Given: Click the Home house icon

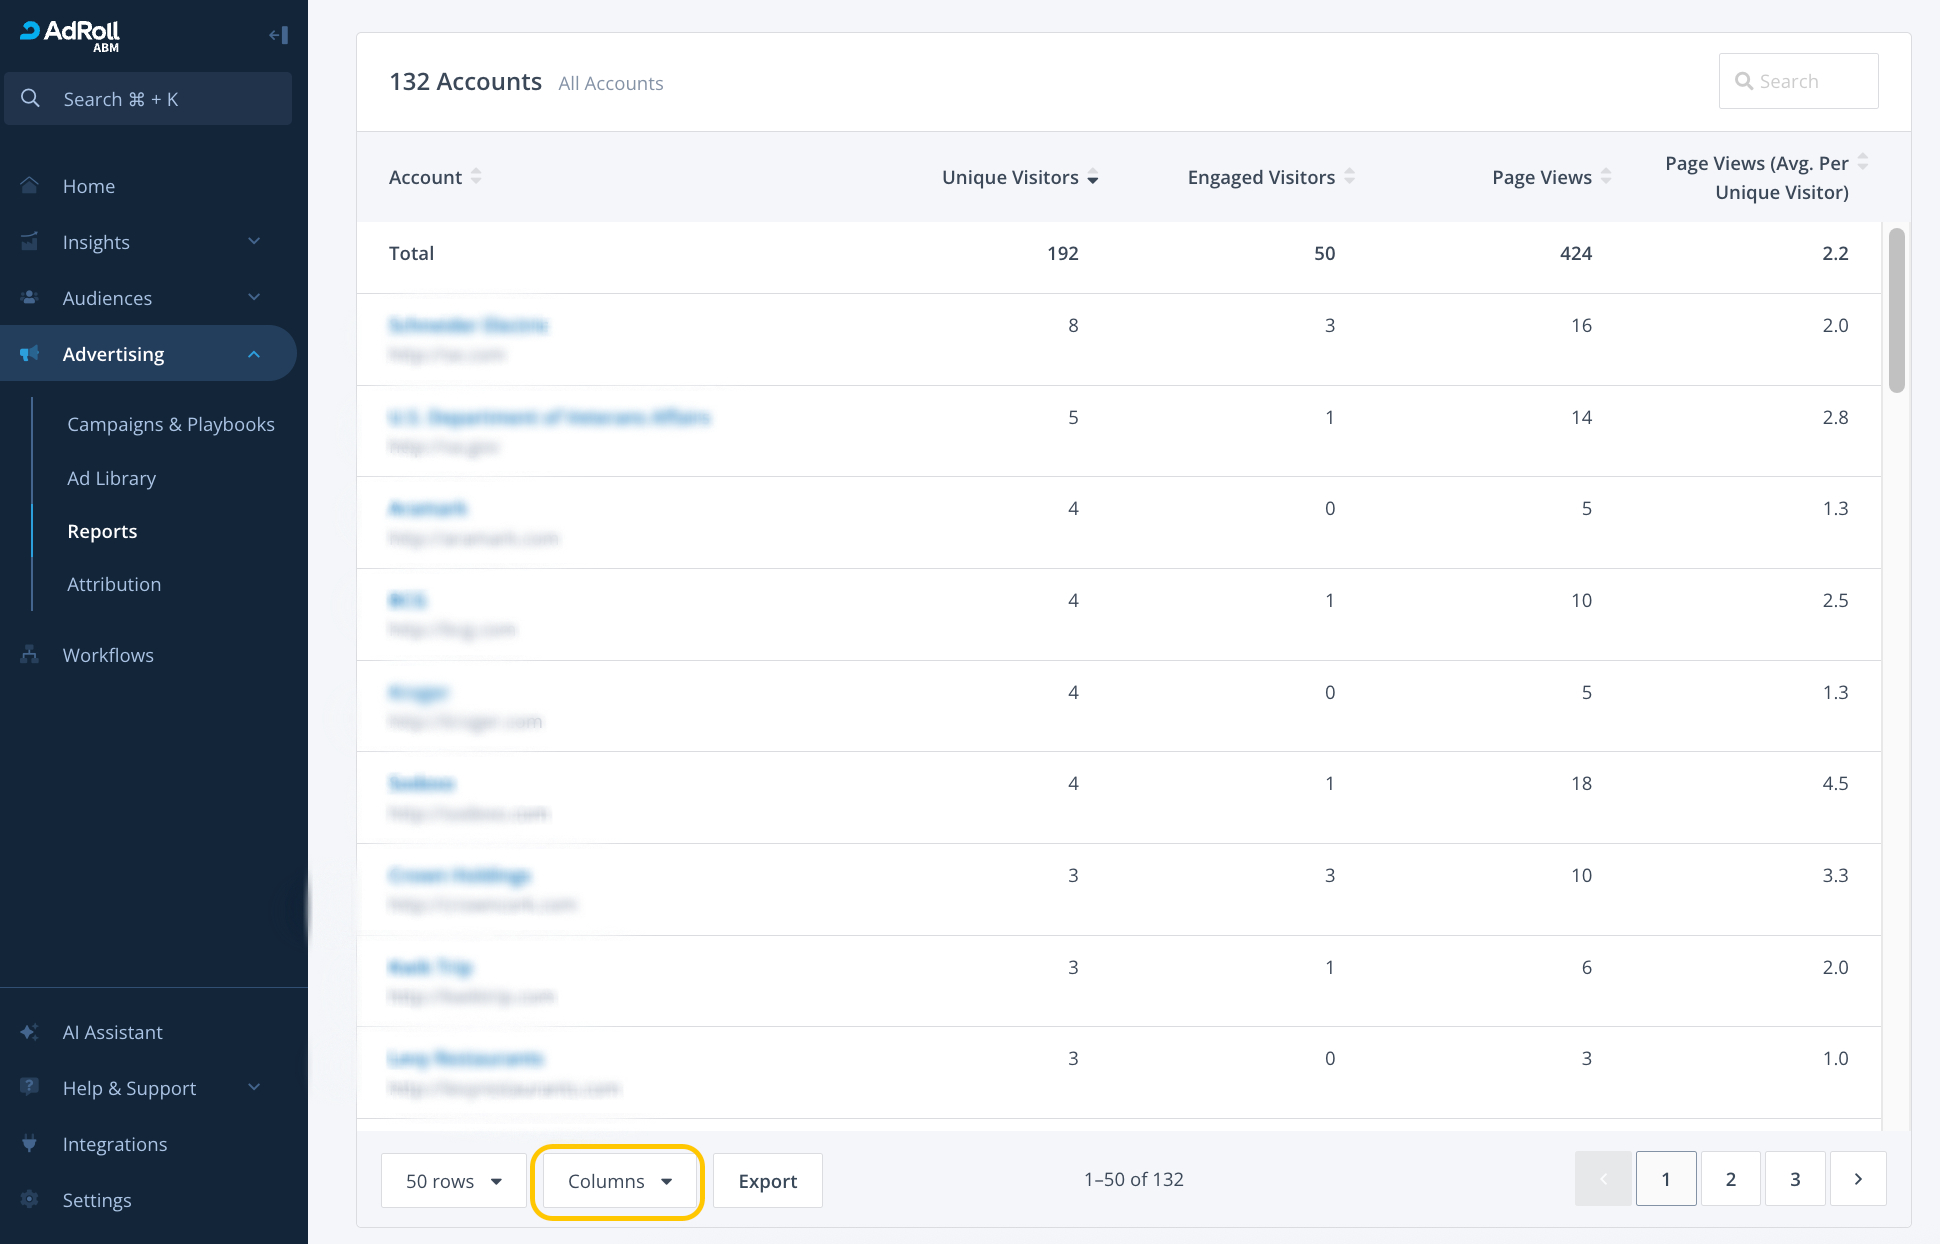Looking at the screenshot, I should tap(30, 186).
